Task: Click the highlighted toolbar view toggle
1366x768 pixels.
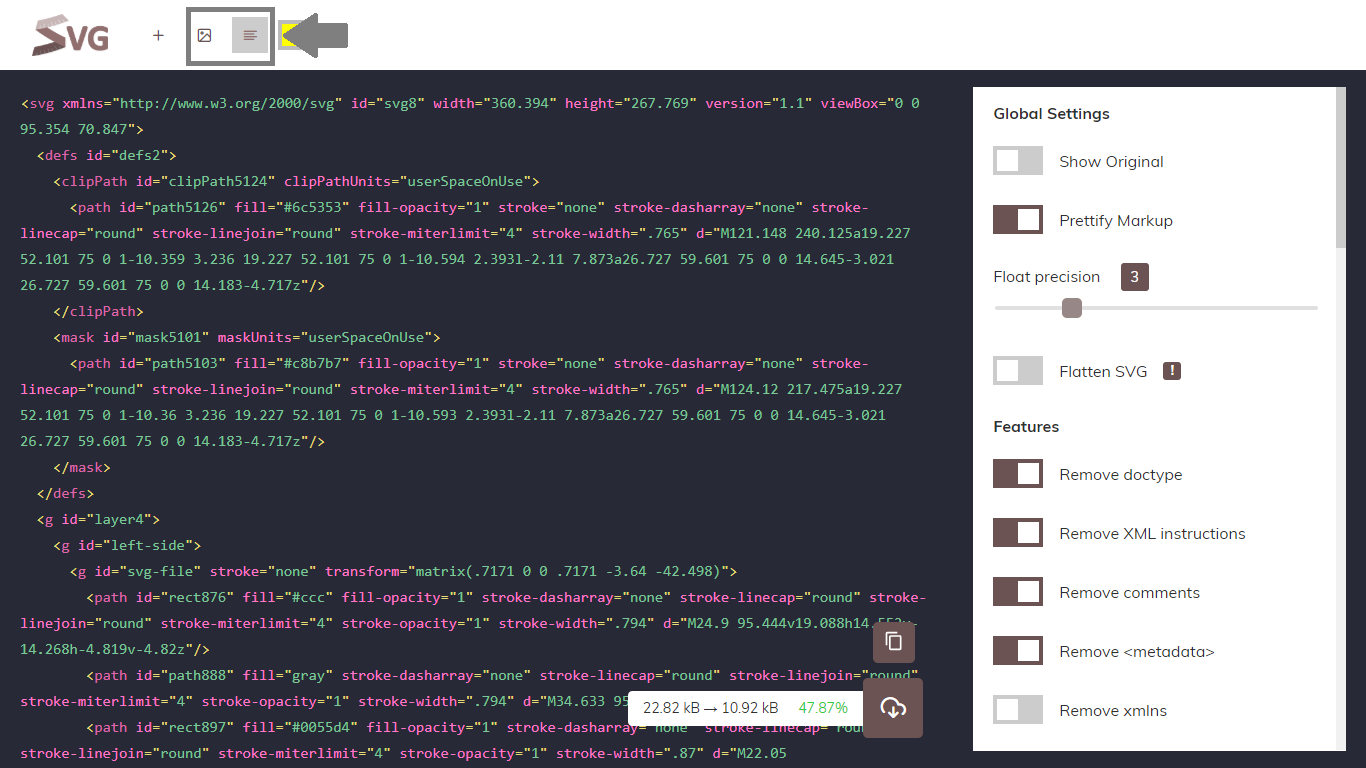Action: coord(289,34)
